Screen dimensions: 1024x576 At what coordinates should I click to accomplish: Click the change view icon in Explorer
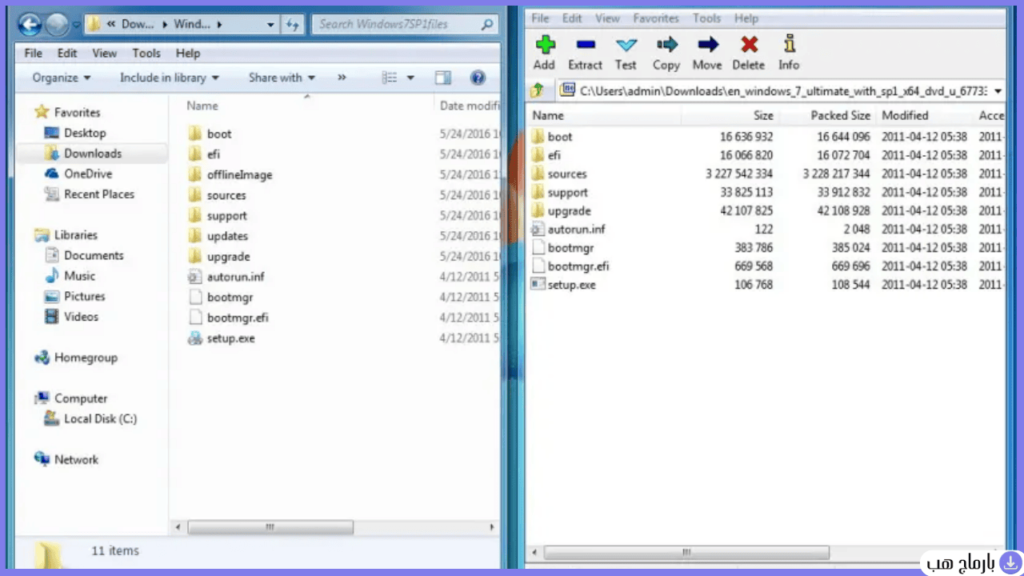pos(389,78)
